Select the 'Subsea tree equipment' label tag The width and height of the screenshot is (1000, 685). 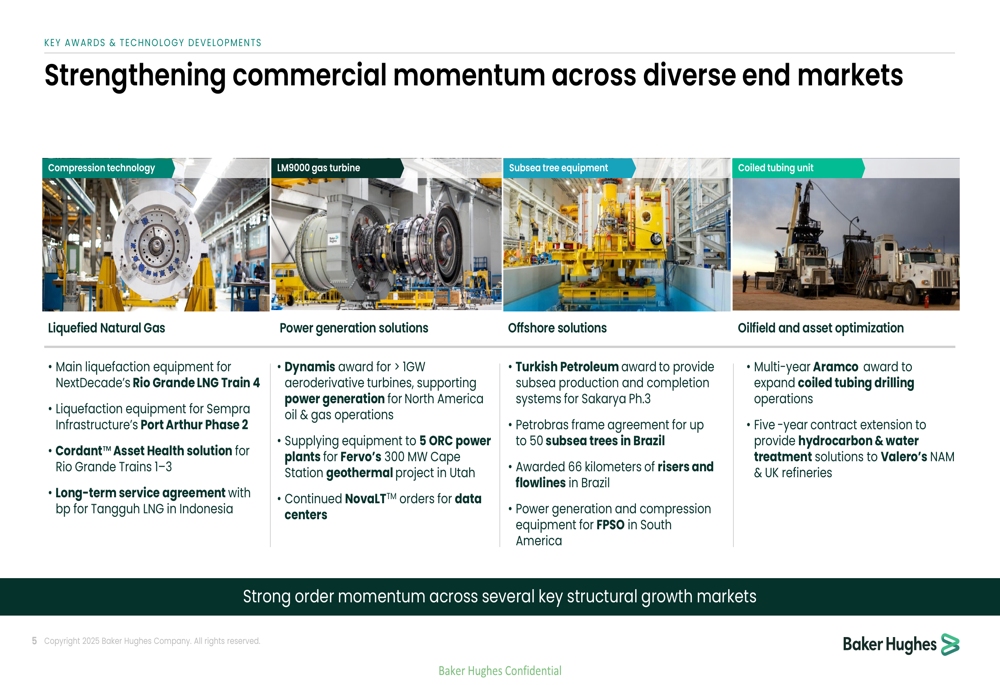(558, 168)
